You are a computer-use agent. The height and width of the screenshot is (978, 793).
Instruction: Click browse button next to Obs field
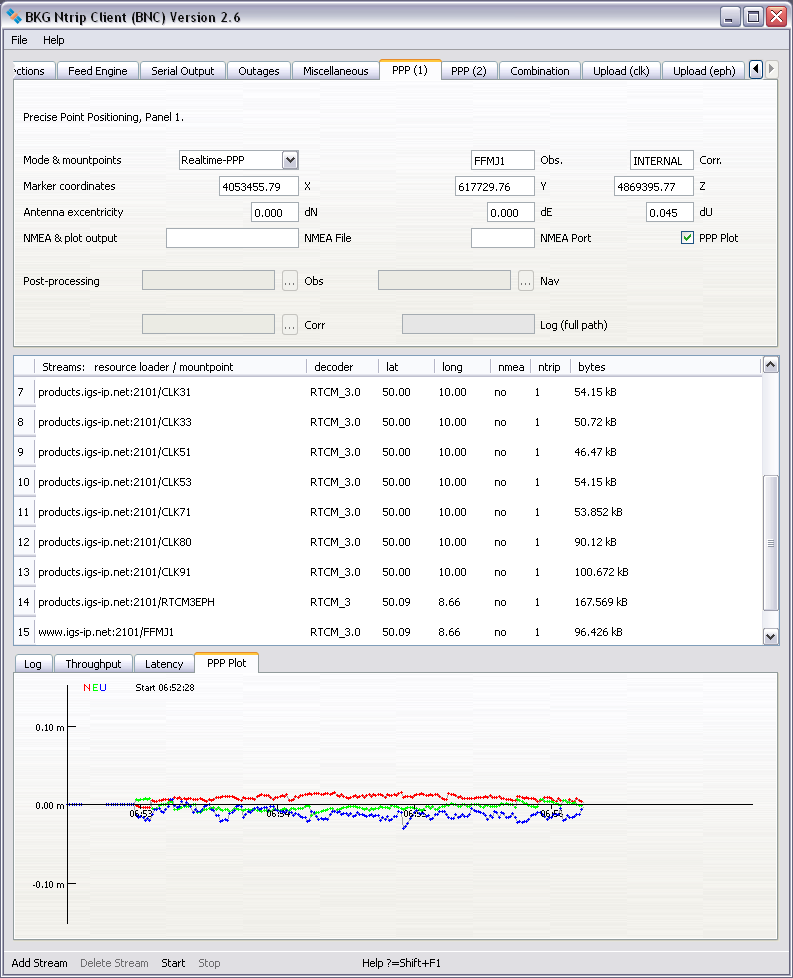click(290, 281)
